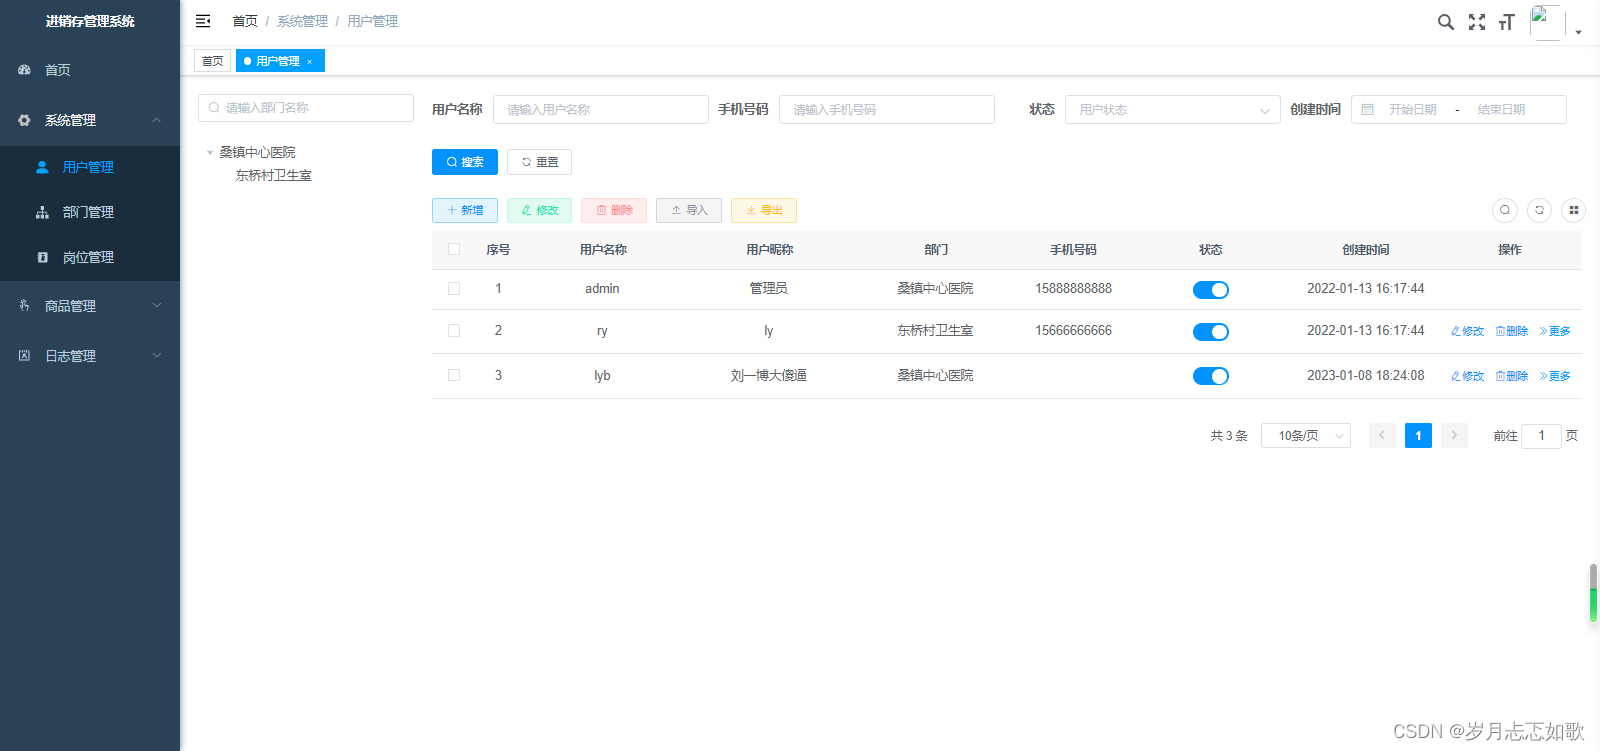
Task: Expand the avatar dropdown caret
Action: pos(1579,32)
